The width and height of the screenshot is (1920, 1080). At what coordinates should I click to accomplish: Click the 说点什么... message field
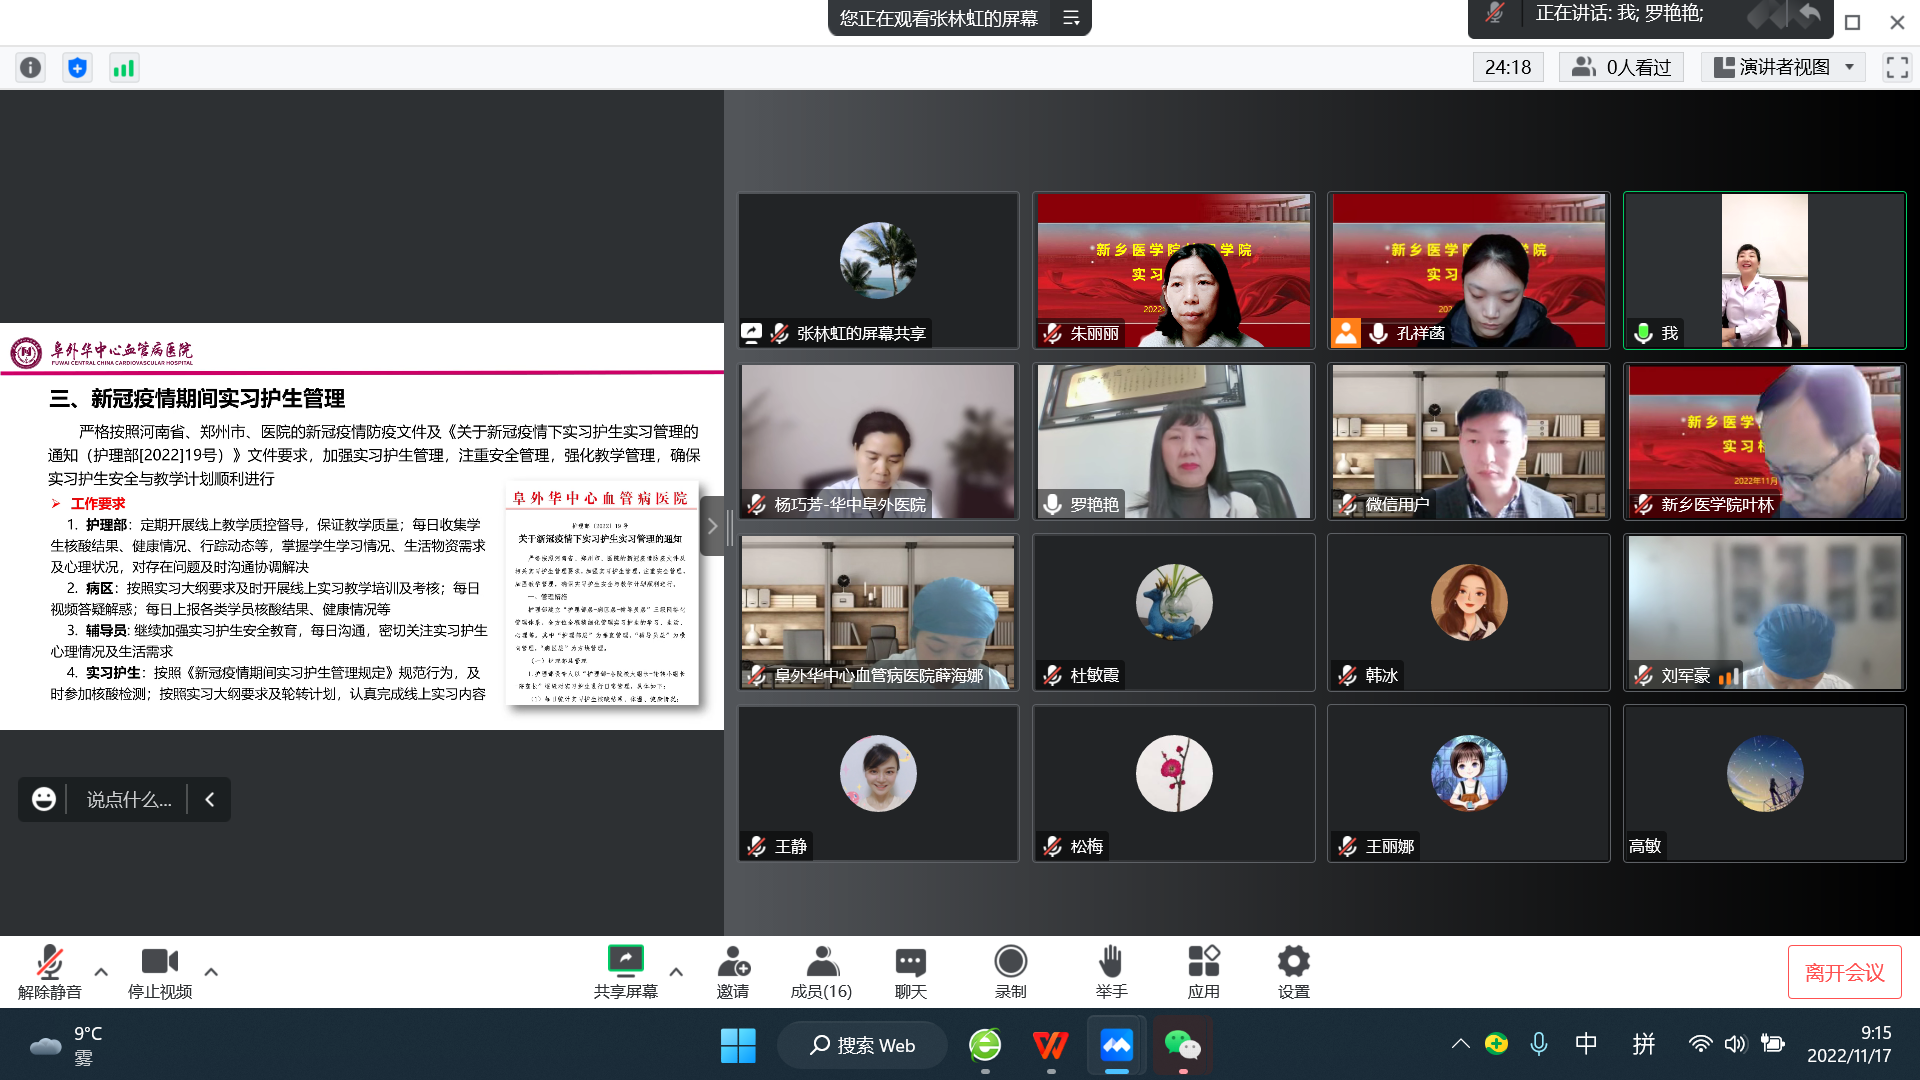129,799
